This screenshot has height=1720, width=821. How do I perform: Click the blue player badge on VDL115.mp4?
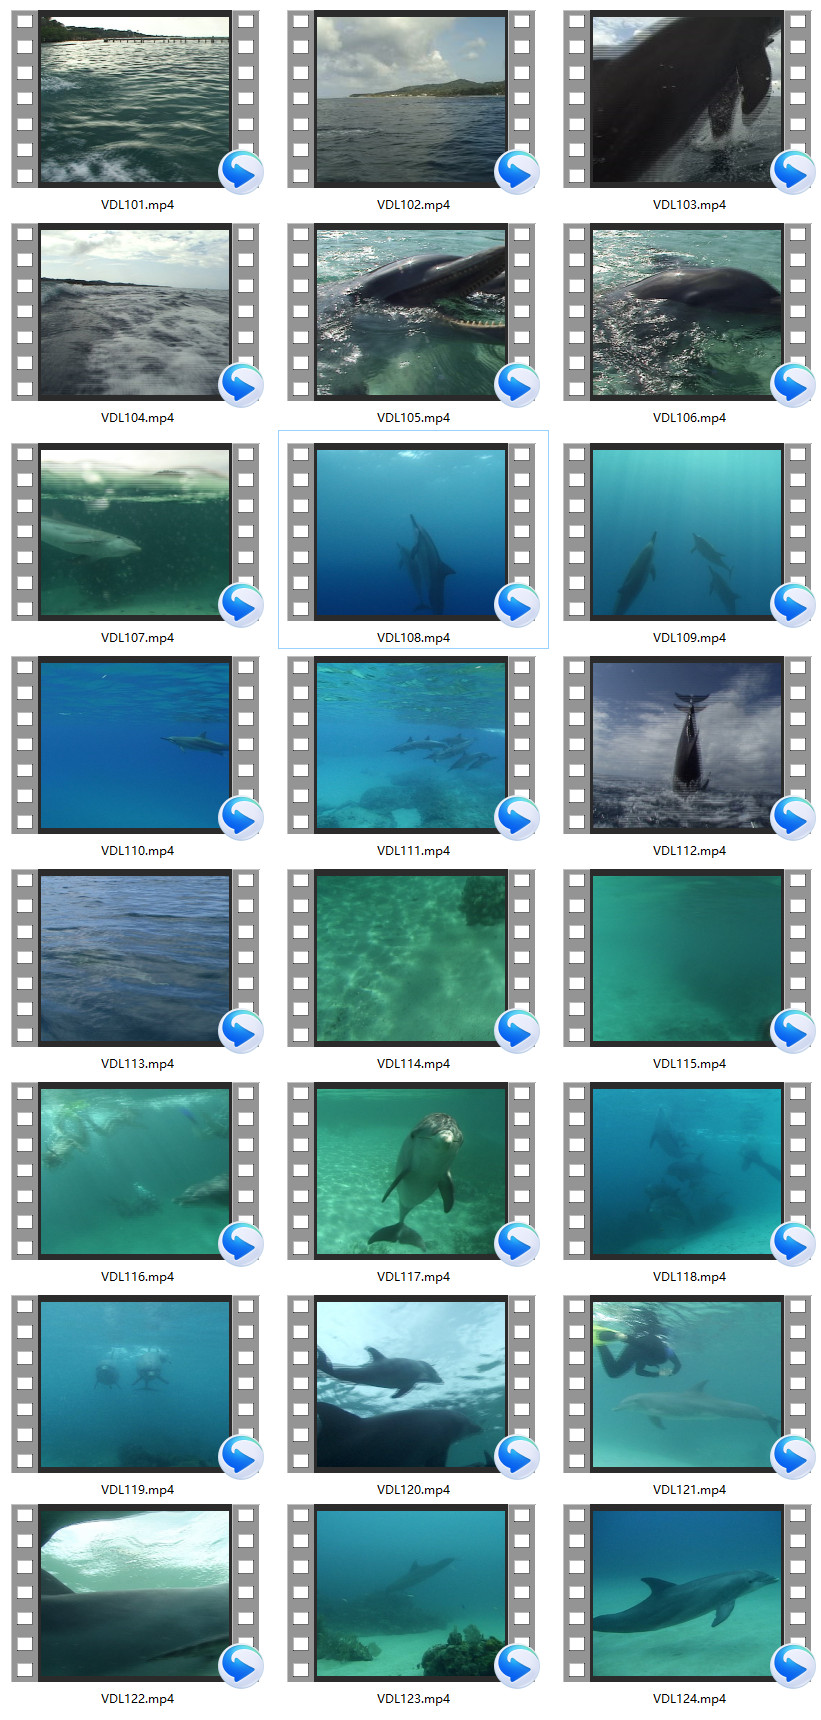tap(793, 1031)
